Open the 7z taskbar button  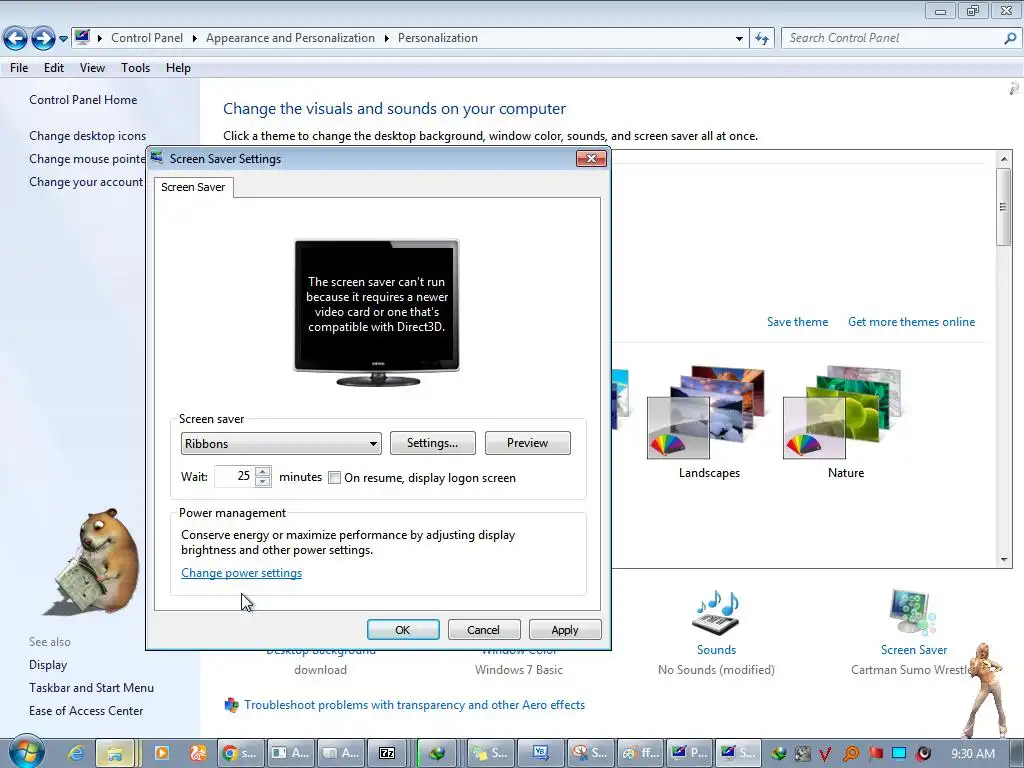[387, 753]
